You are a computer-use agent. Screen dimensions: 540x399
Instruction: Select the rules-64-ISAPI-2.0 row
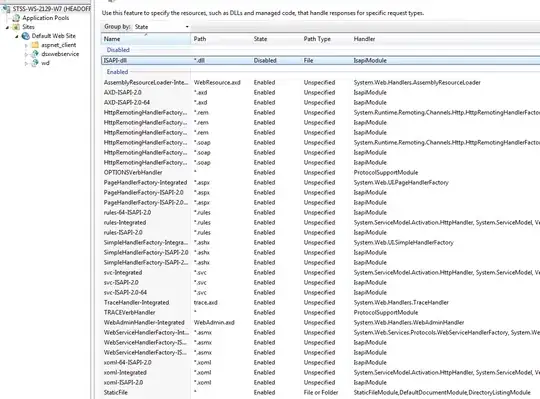click(x=321, y=212)
